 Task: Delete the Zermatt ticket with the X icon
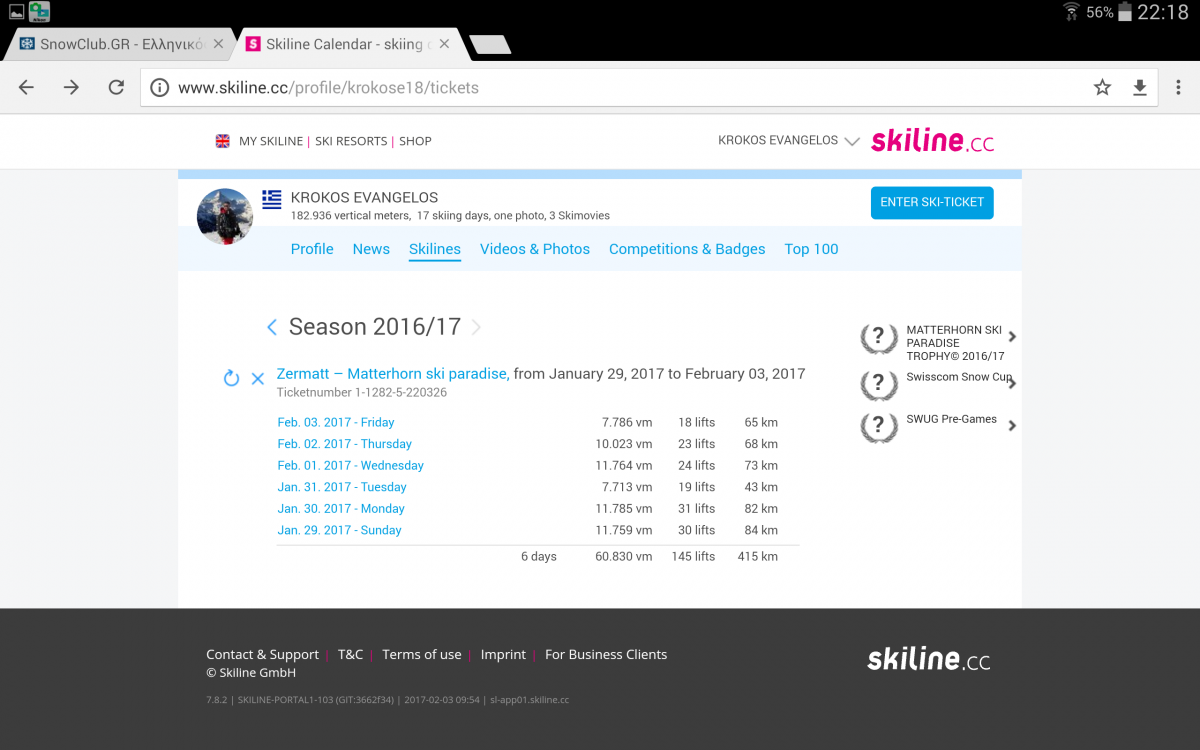click(x=258, y=378)
